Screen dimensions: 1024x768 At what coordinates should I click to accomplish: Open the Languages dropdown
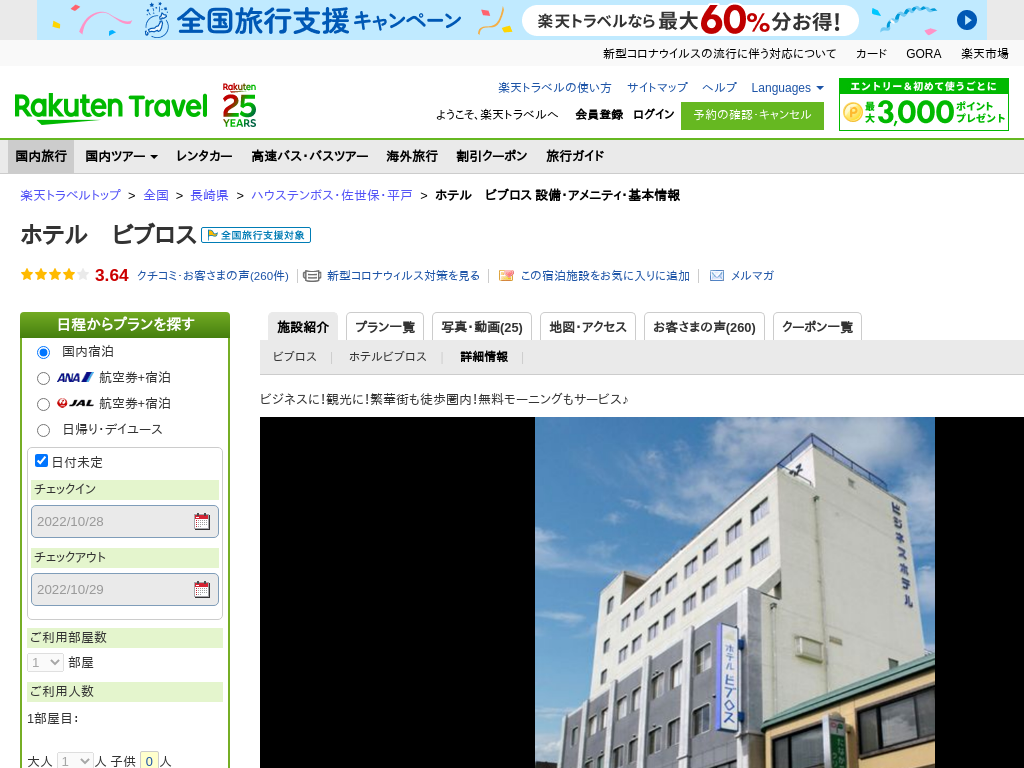click(x=787, y=88)
